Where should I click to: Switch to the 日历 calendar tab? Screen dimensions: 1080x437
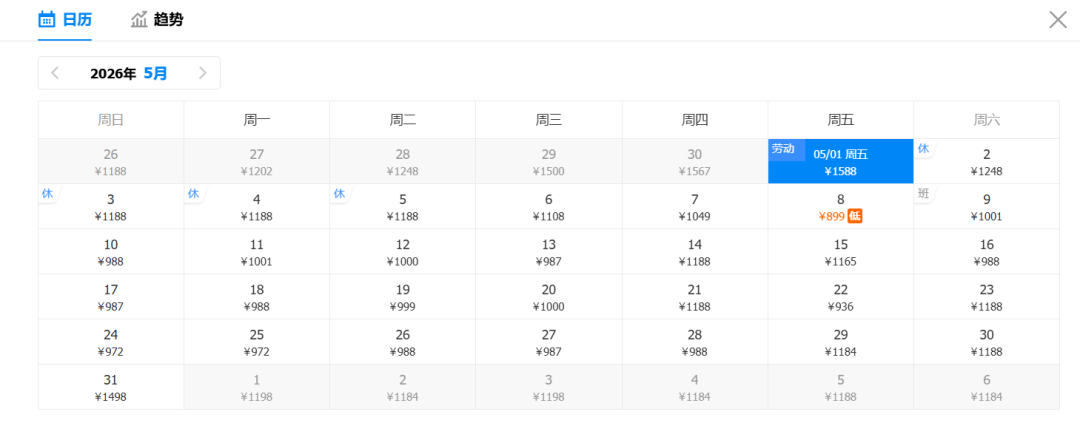[65, 19]
